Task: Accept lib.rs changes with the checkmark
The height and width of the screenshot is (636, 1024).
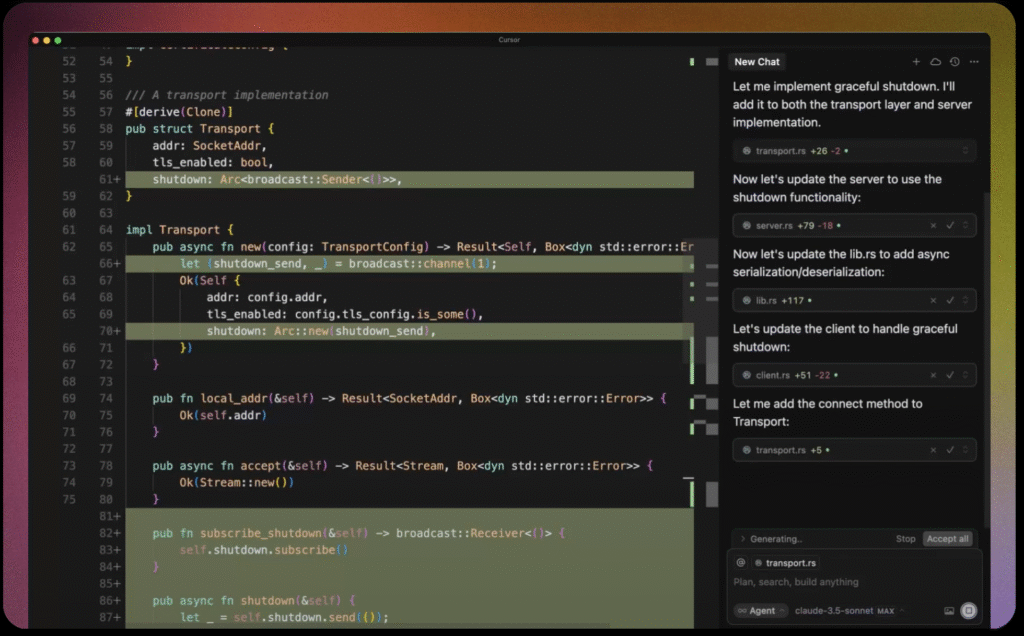Action: point(950,300)
